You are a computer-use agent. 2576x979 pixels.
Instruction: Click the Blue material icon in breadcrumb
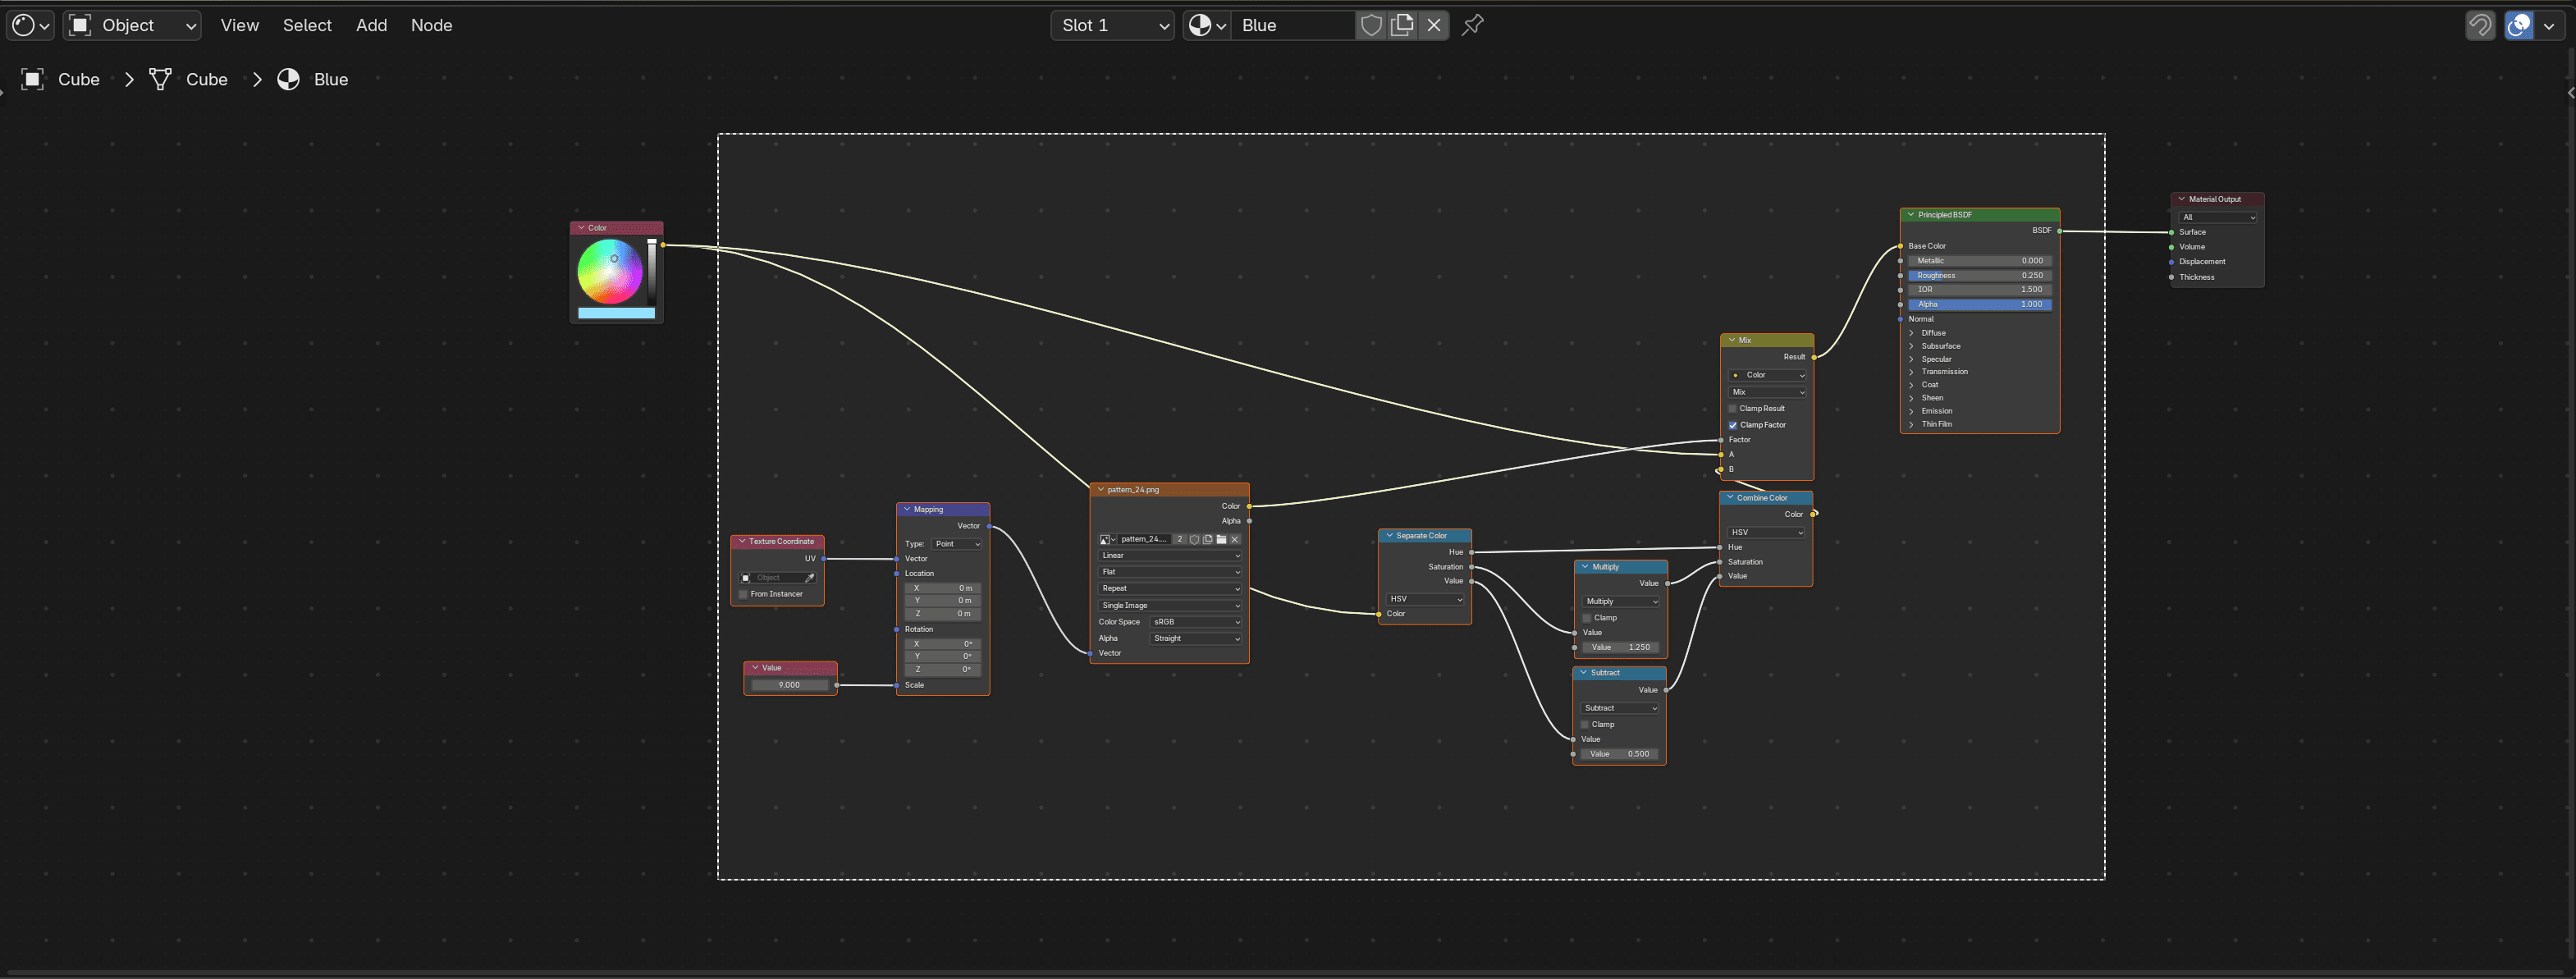tap(288, 79)
